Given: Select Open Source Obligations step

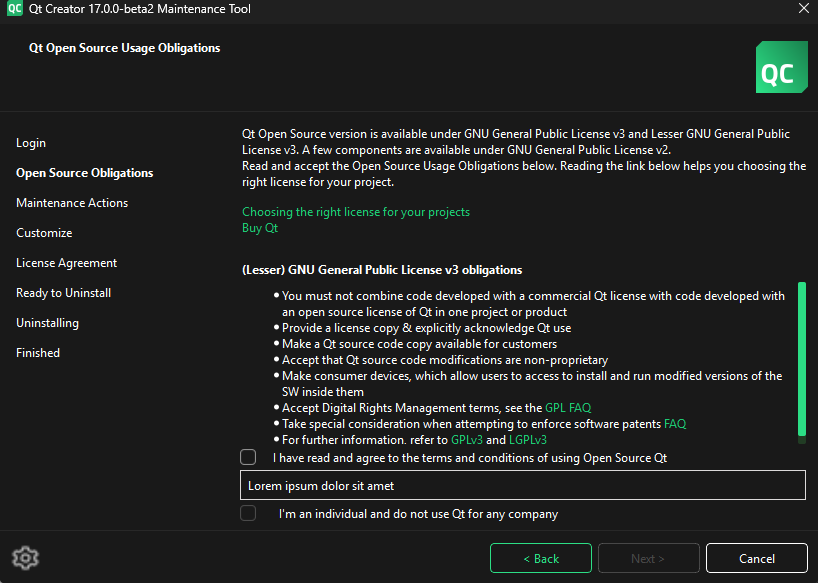Looking at the screenshot, I should (85, 173).
